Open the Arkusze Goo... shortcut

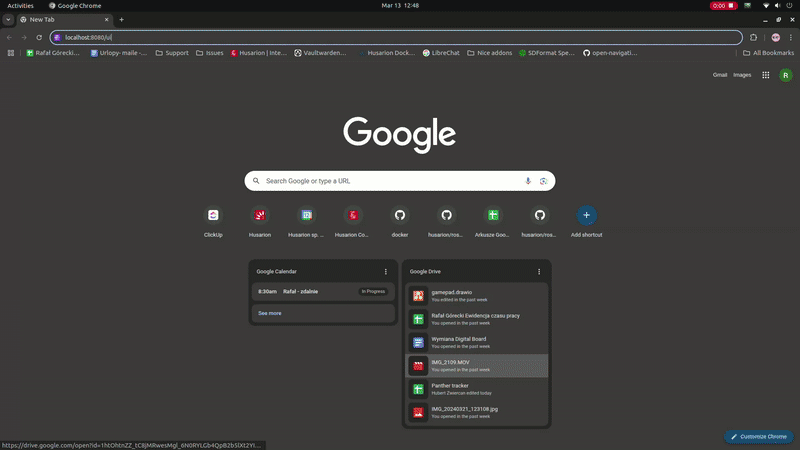[493, 215]
